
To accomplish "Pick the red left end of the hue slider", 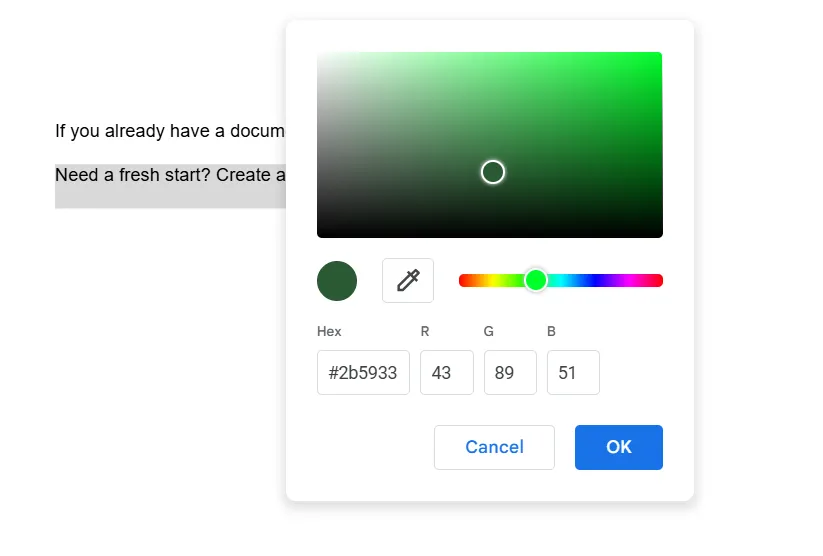I will (463, 280).
